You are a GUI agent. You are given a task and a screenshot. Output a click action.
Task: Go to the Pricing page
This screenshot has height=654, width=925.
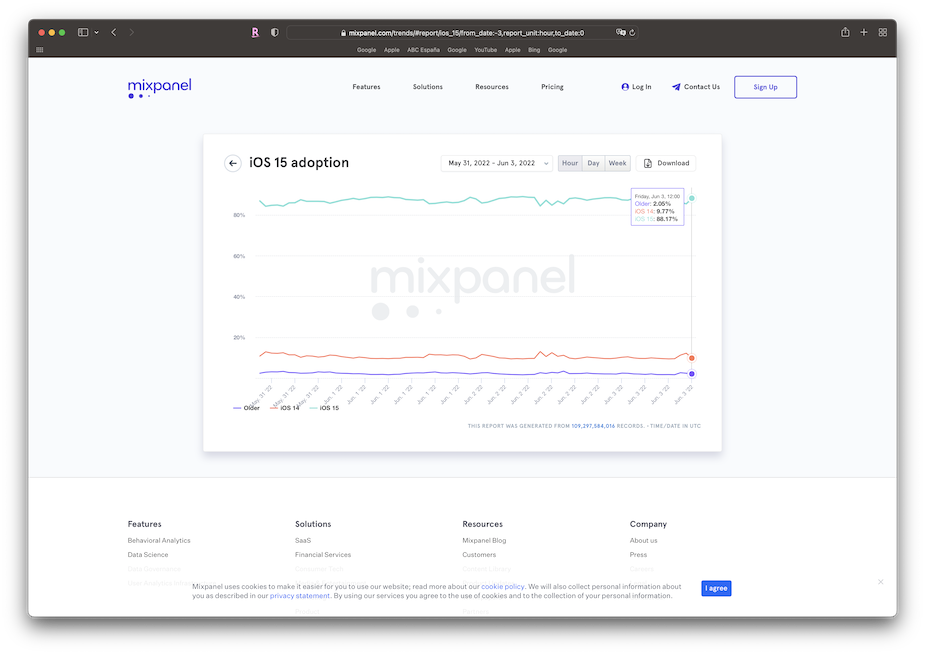pos(552,87)
